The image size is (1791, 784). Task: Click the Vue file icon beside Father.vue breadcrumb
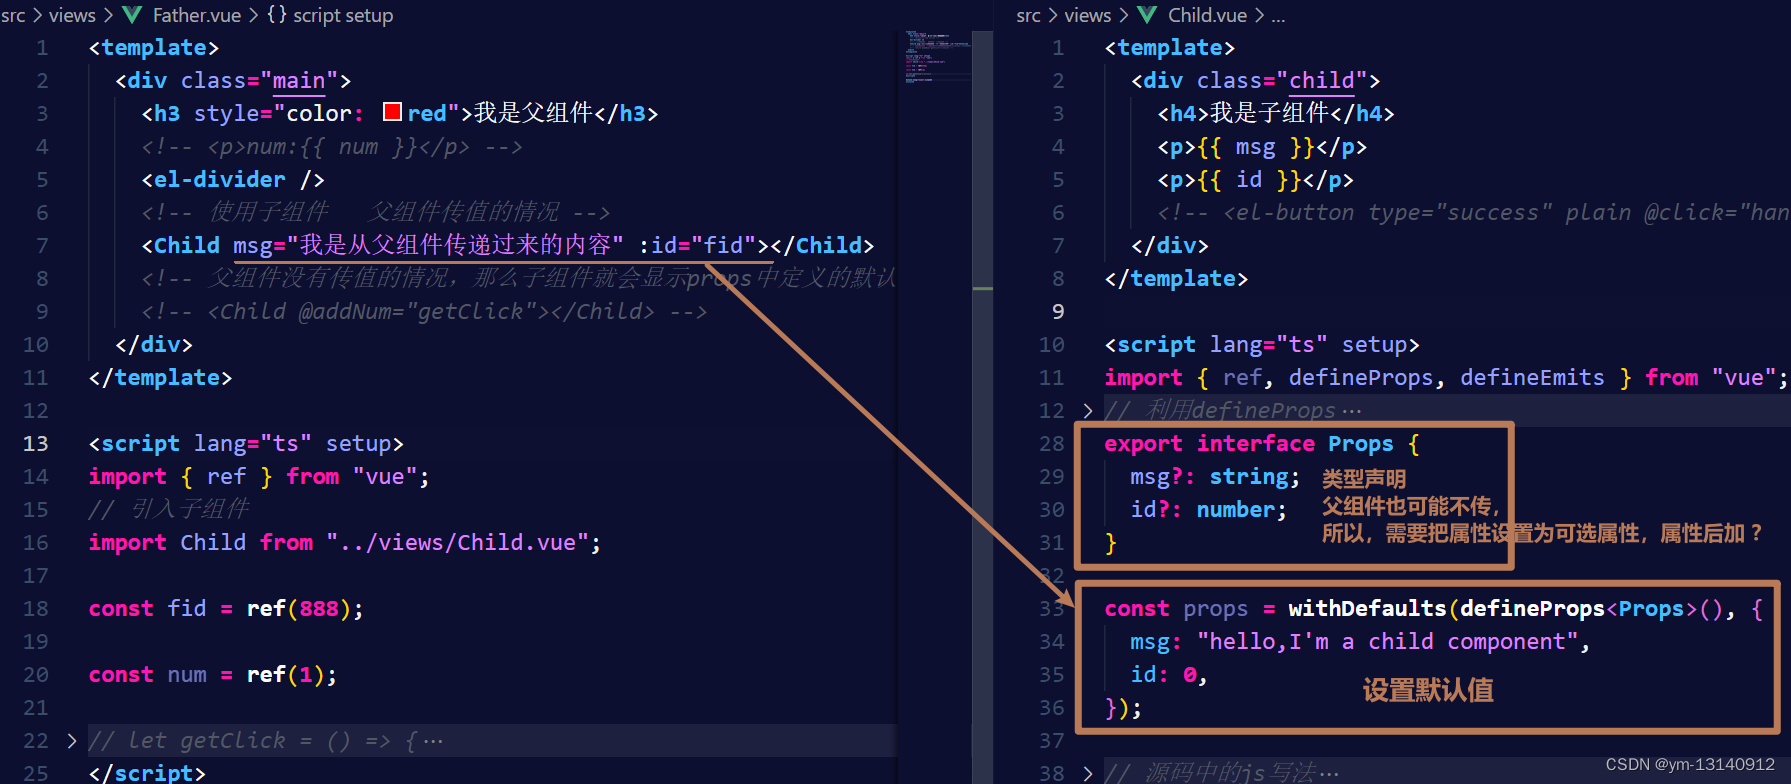tap(132, 15)
